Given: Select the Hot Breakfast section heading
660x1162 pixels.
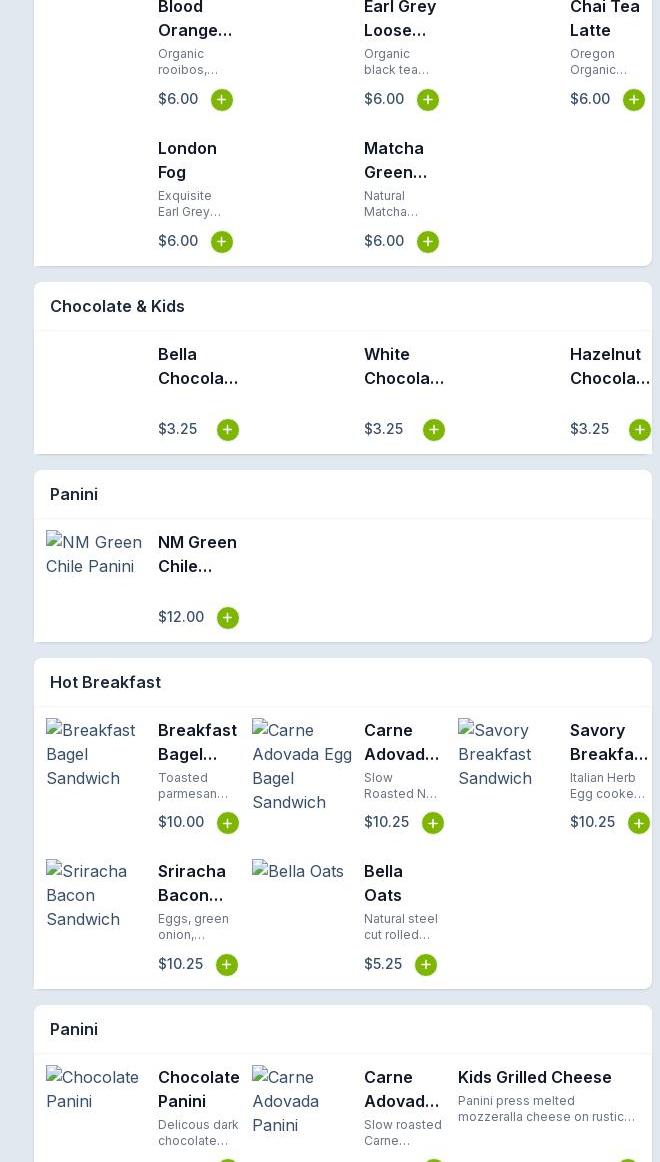Looking at the screenshot, I should pyautogui.click(x=105, y=682).
